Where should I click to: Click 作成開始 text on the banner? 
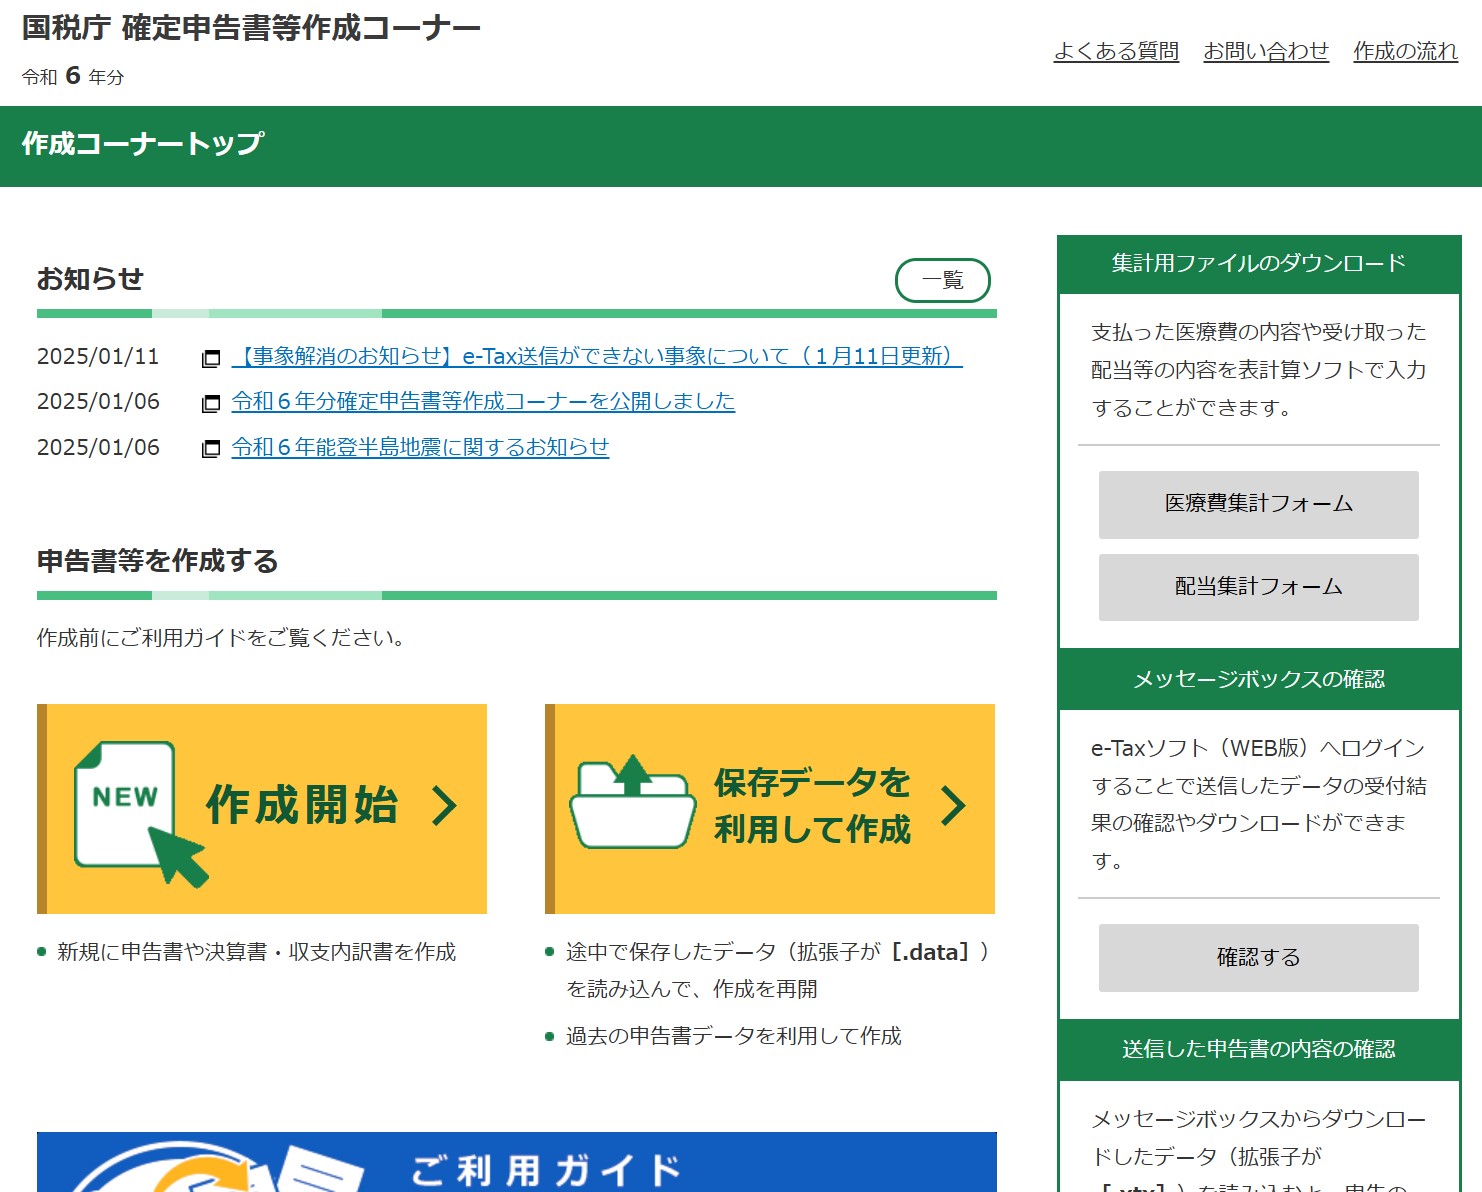pyautogui.click(x=302, y=806)
